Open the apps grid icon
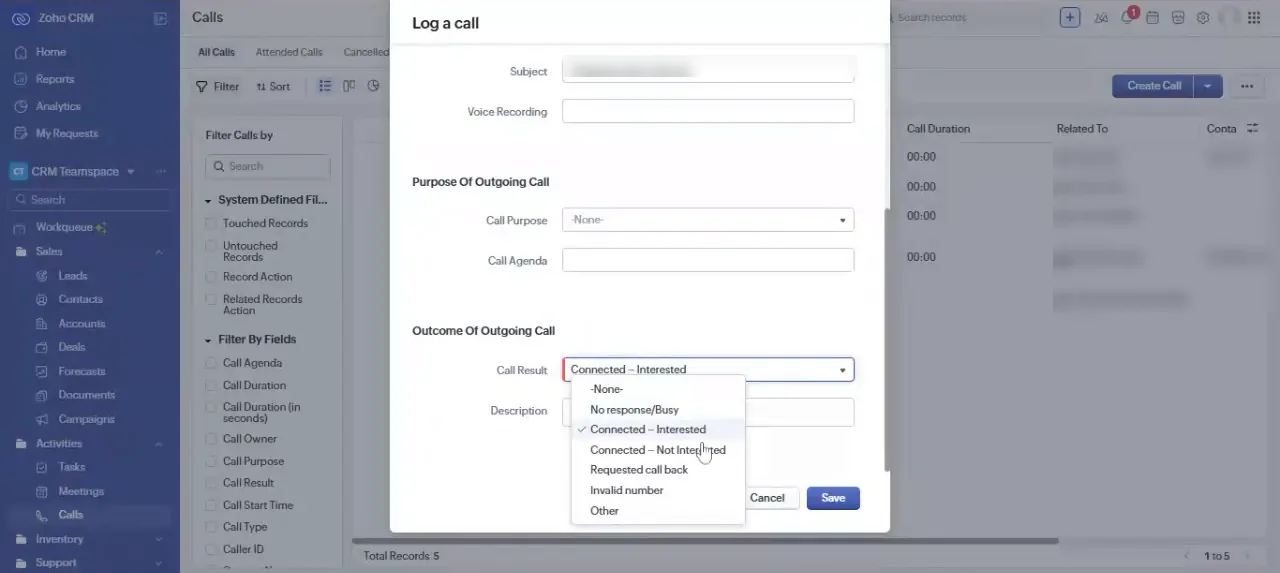The width and height of the screenshot is (1280, 573). coord(1253,18)
